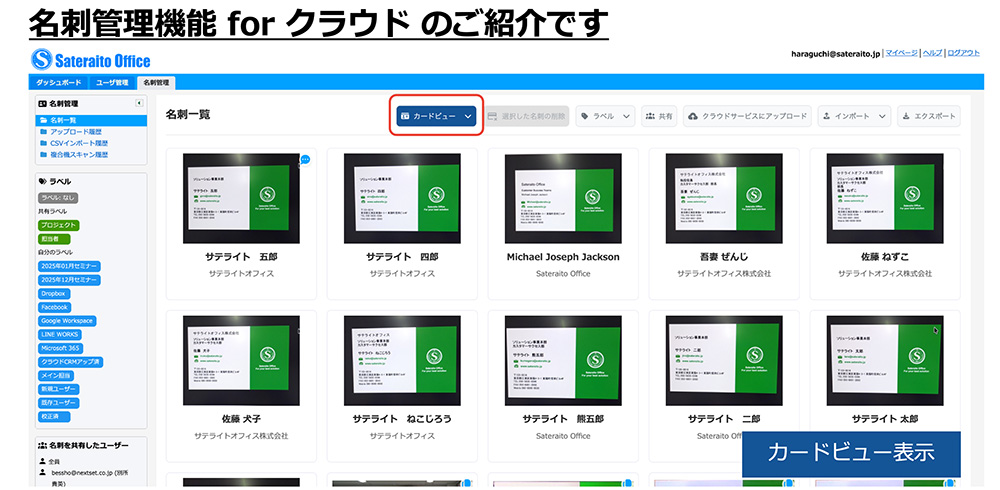Switch to the ダッシュボード tab
Screen dimensions: 1000x490
tap(60, 83)
